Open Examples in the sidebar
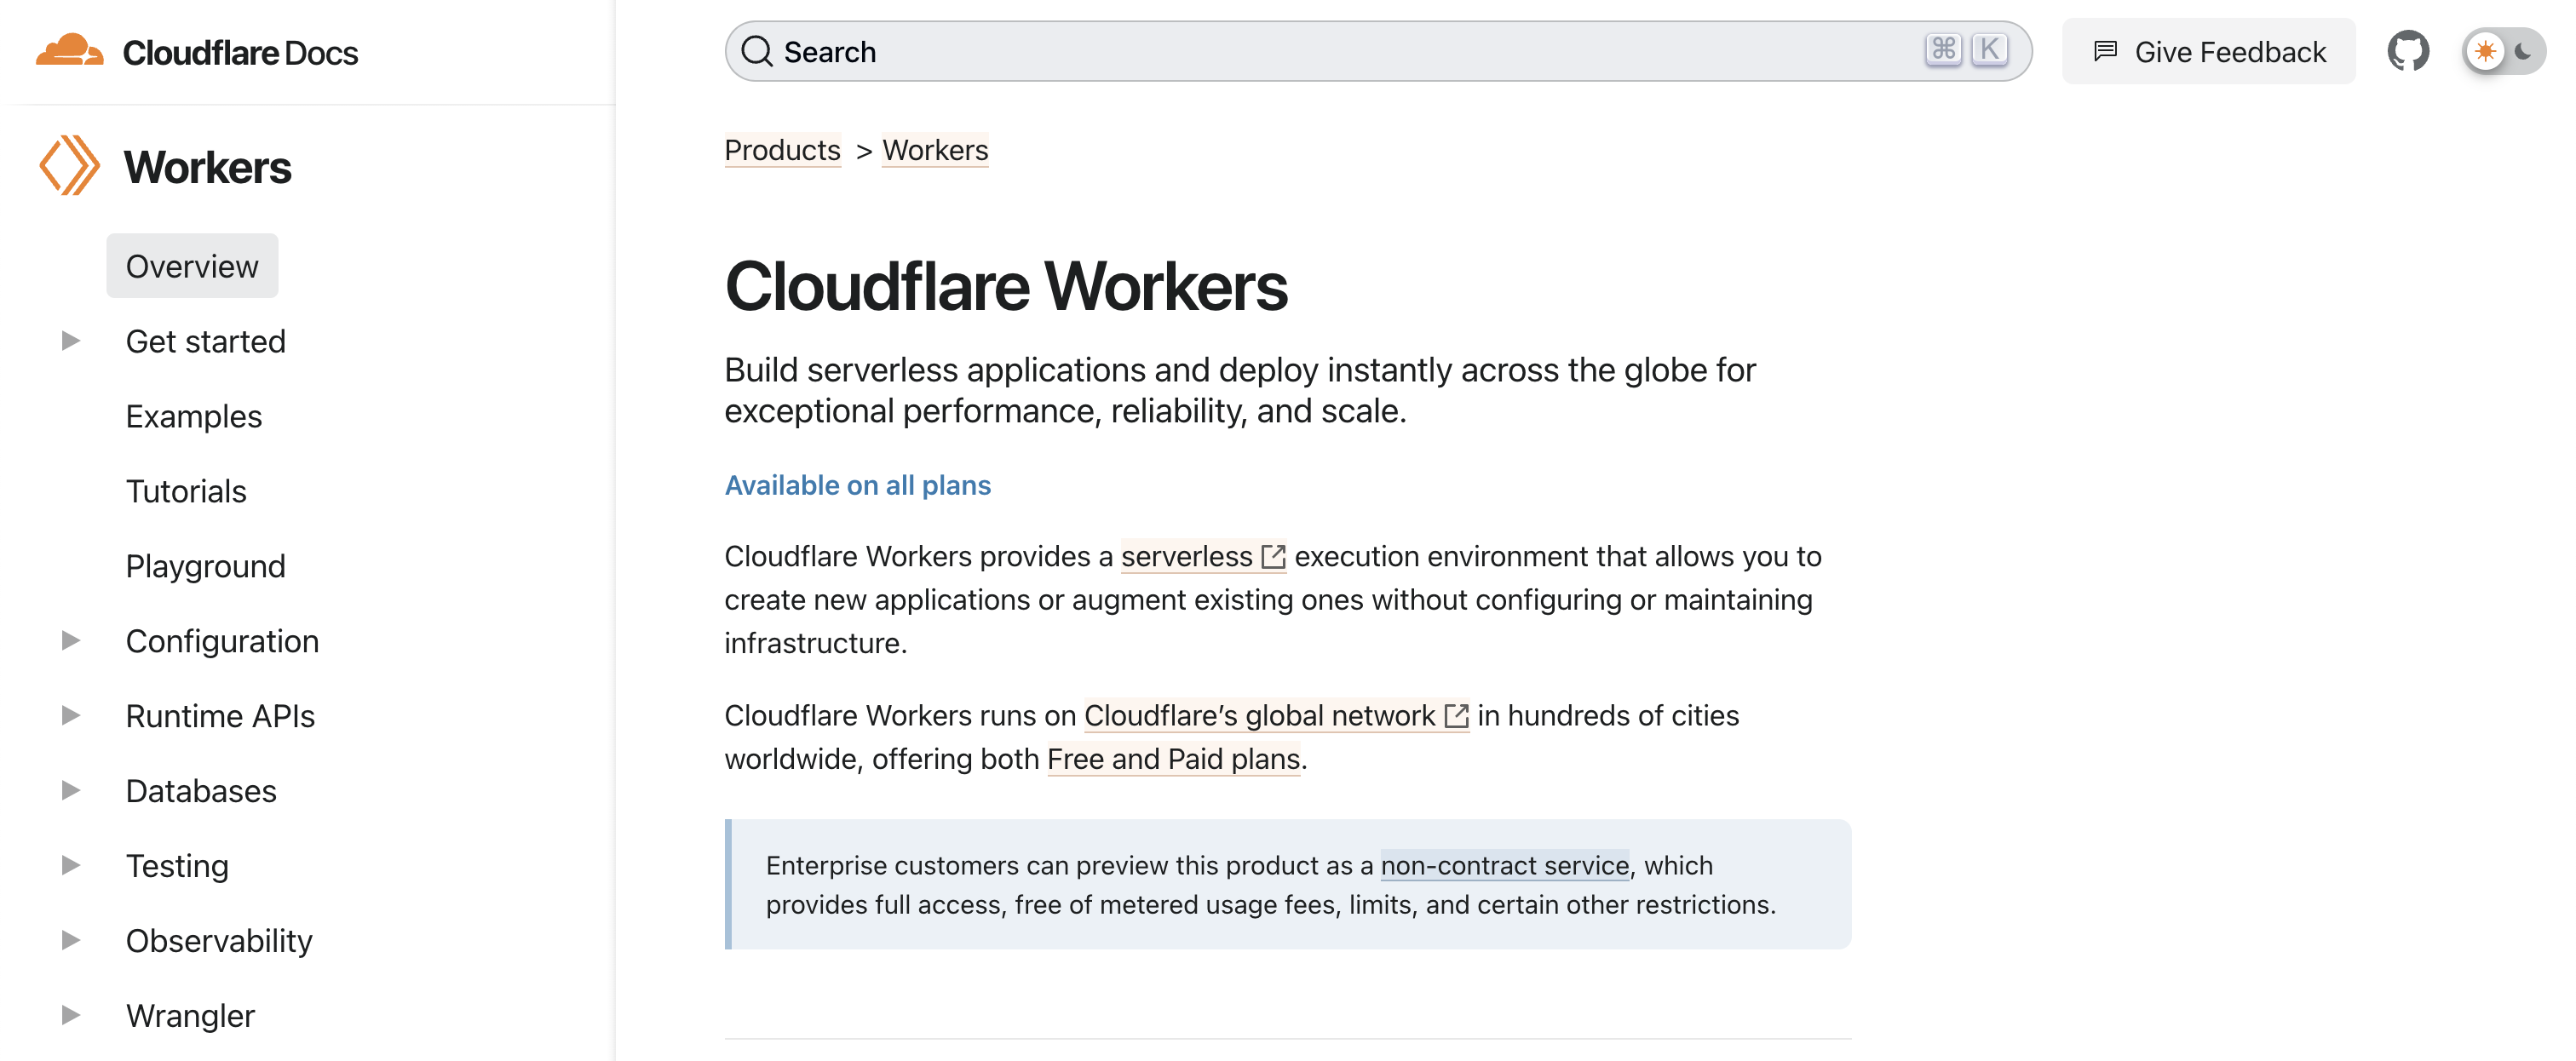2576x1061 pixels. [194, 416]
